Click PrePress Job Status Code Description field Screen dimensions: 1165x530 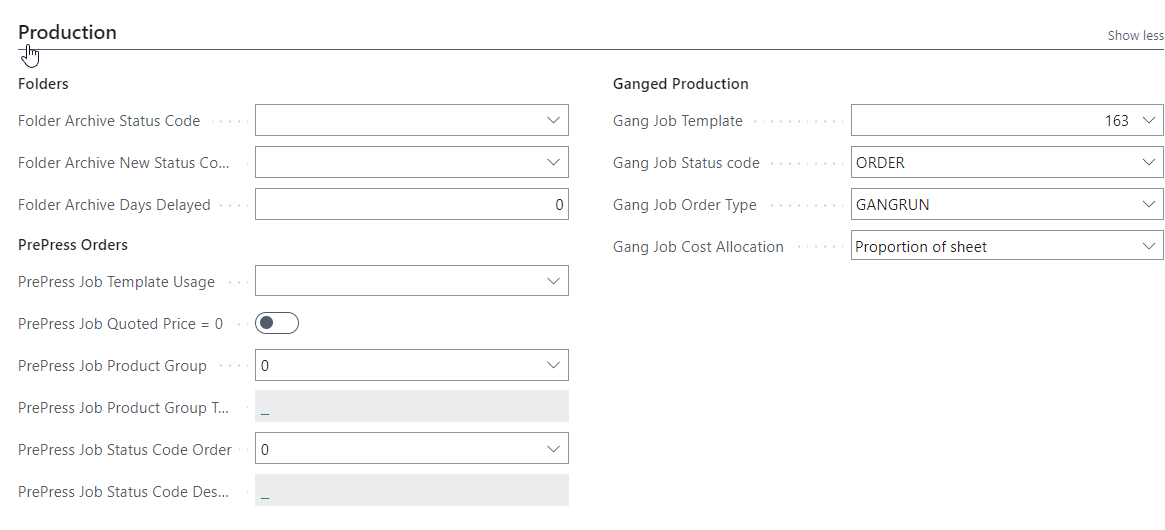point(412,491)
